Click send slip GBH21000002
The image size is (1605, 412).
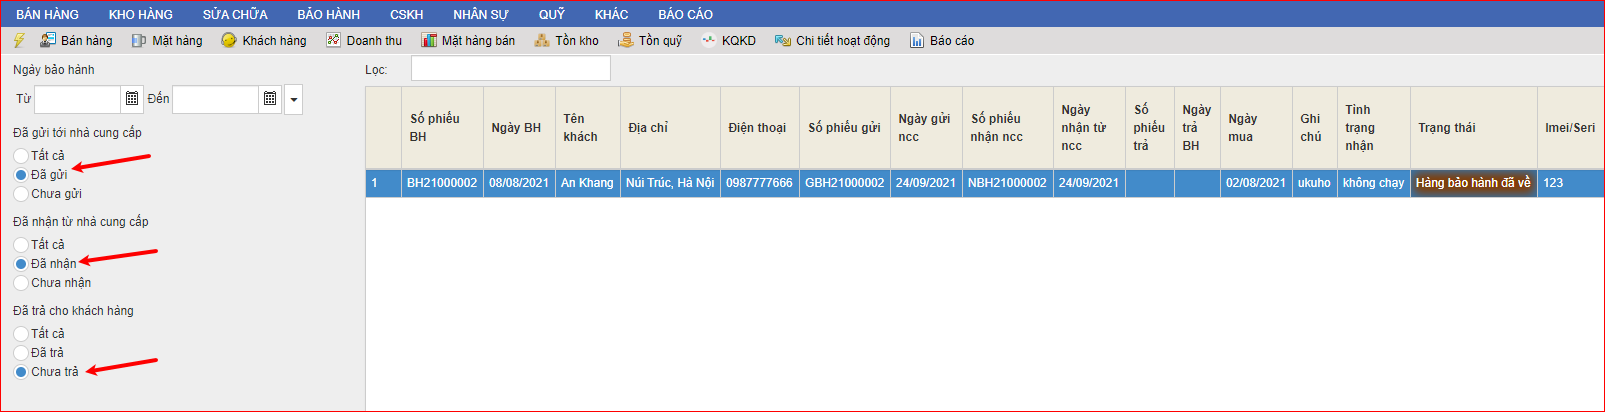(845, 183)
